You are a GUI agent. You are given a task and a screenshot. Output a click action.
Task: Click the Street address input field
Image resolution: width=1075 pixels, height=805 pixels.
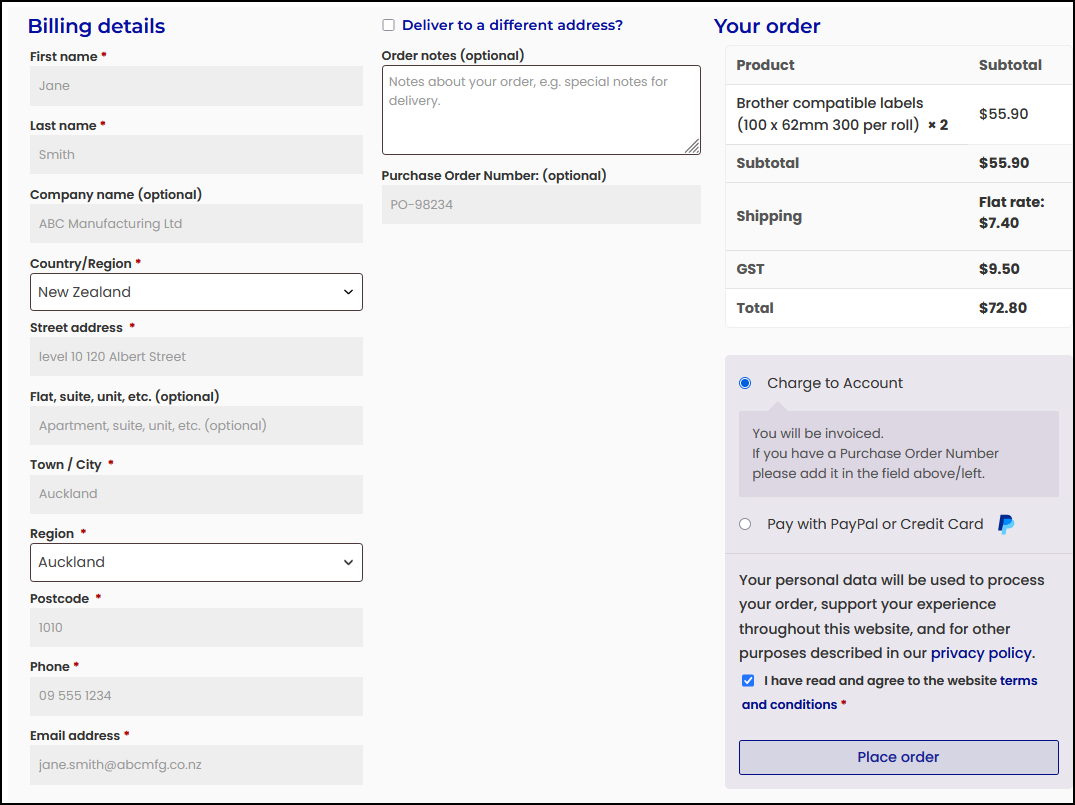pyautogui.click(x=196, y=357)
